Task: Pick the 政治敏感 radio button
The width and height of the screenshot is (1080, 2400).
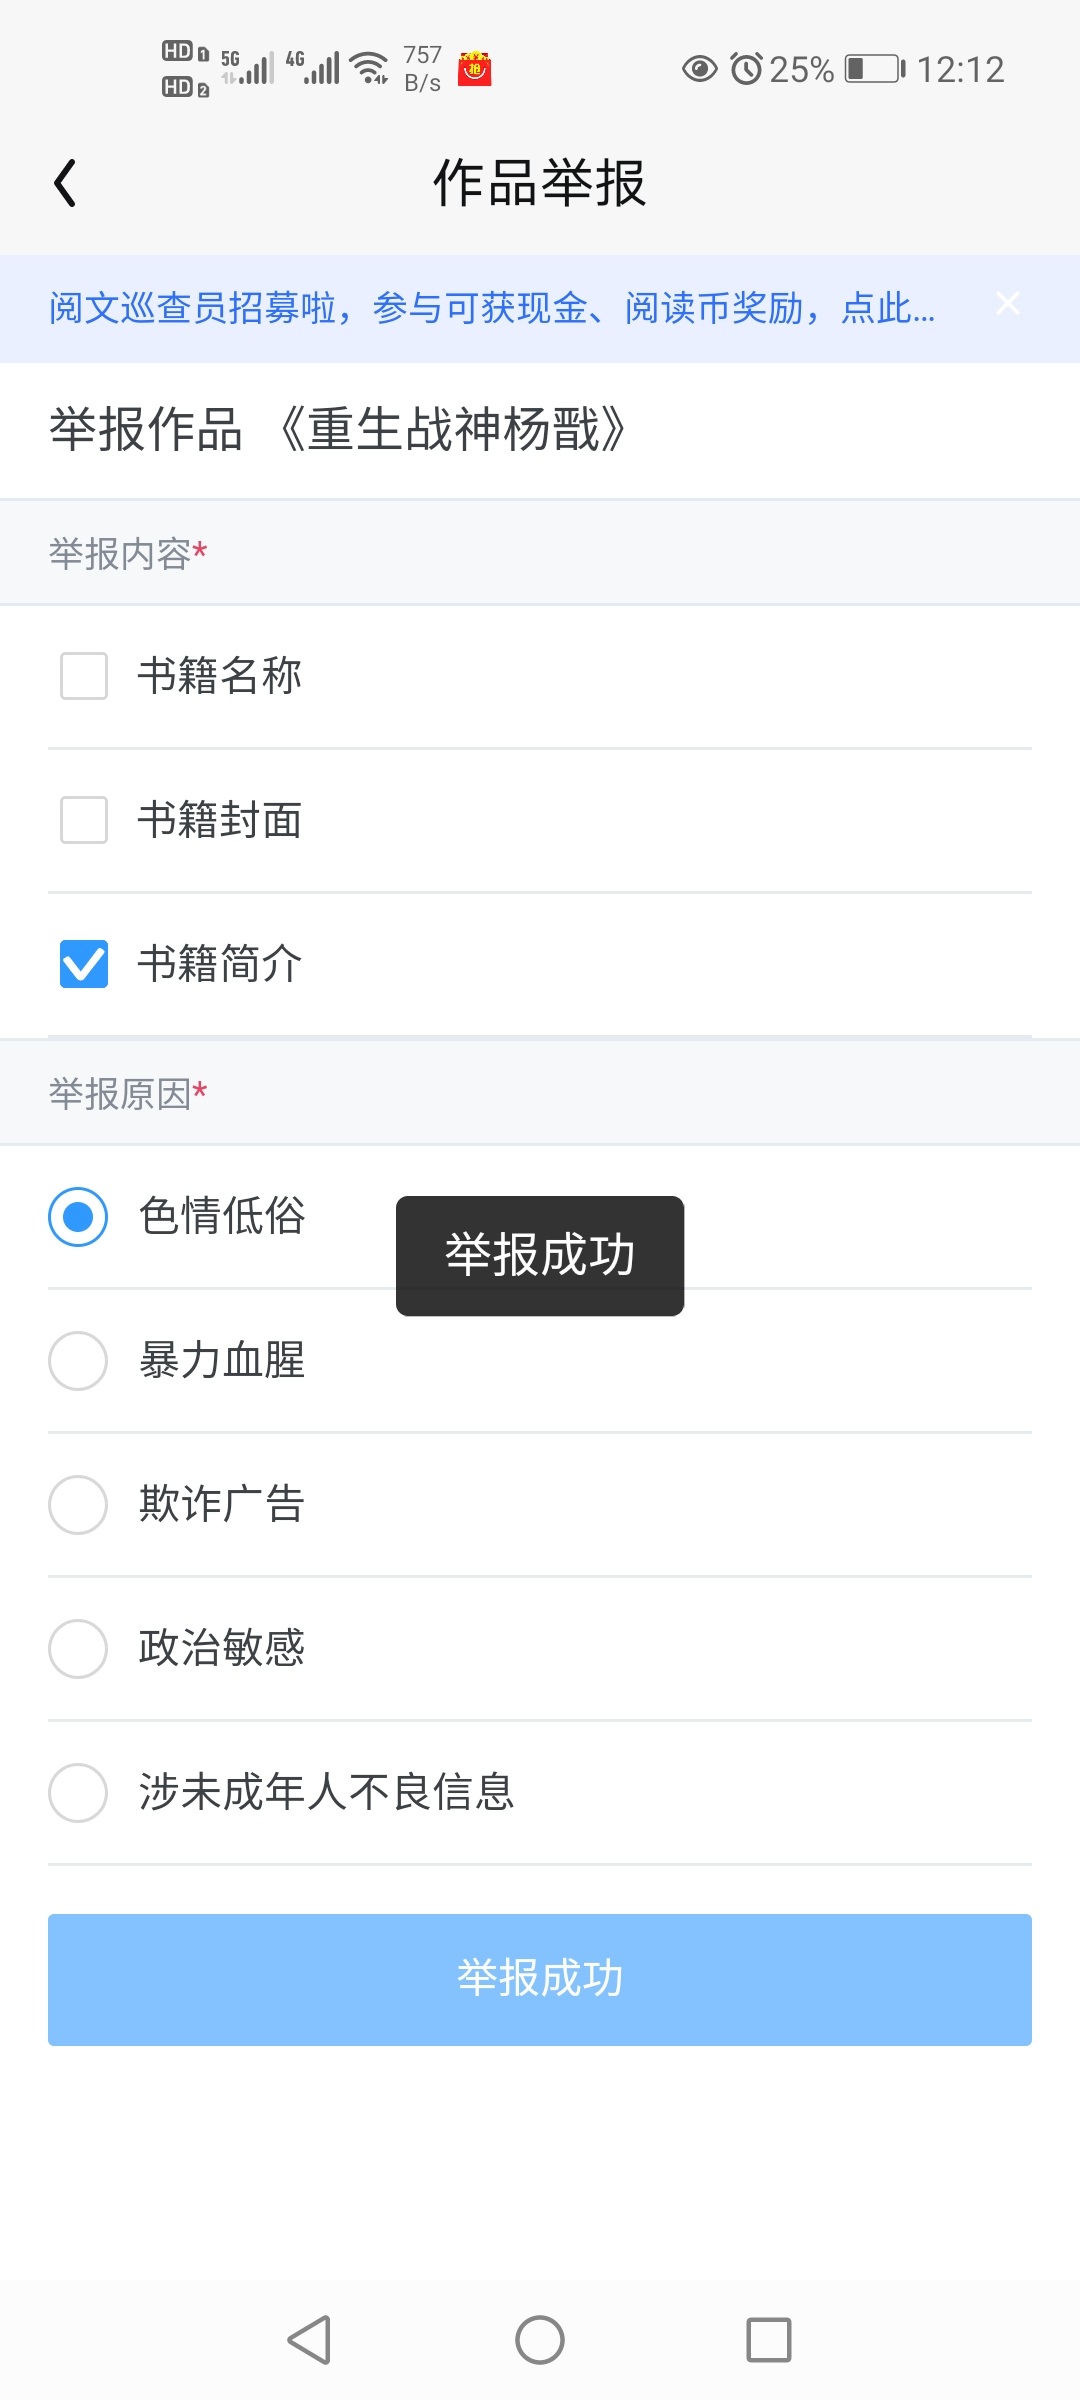Action: 78,1649
